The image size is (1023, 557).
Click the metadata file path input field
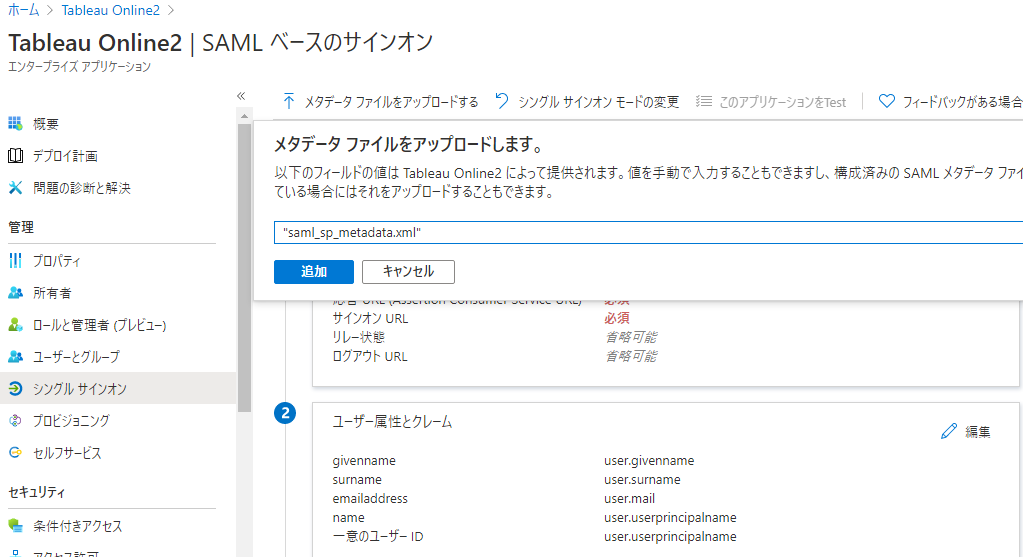point(649,232)
